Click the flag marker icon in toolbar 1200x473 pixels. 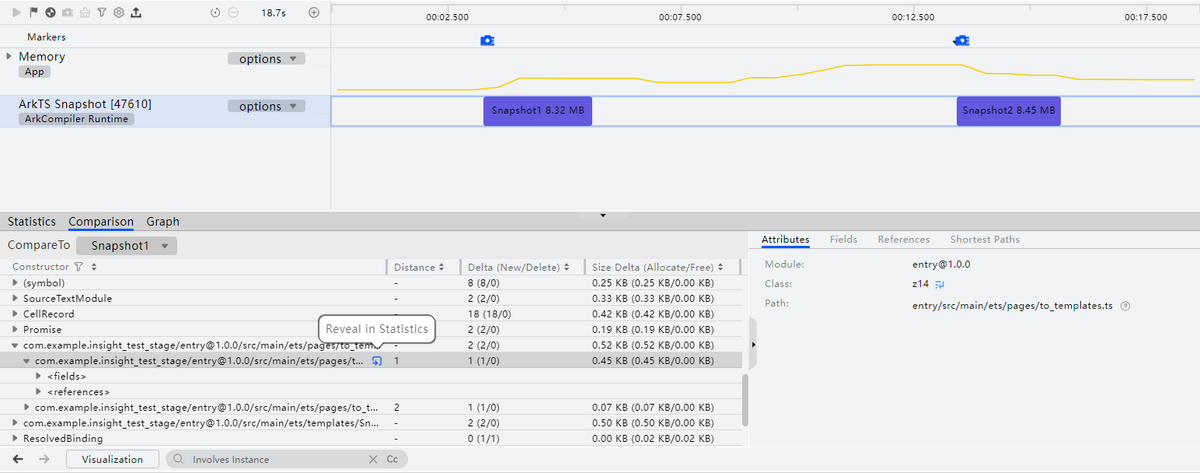tap(33, 13)
